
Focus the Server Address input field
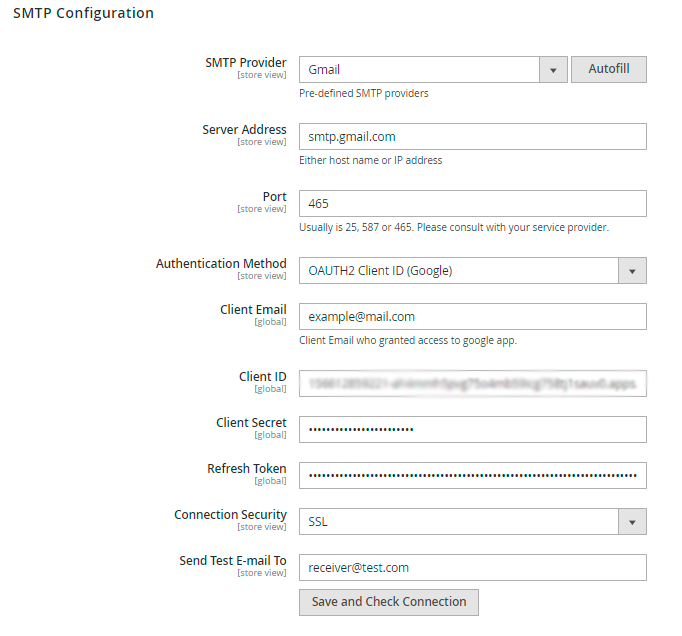pos(472,137)
